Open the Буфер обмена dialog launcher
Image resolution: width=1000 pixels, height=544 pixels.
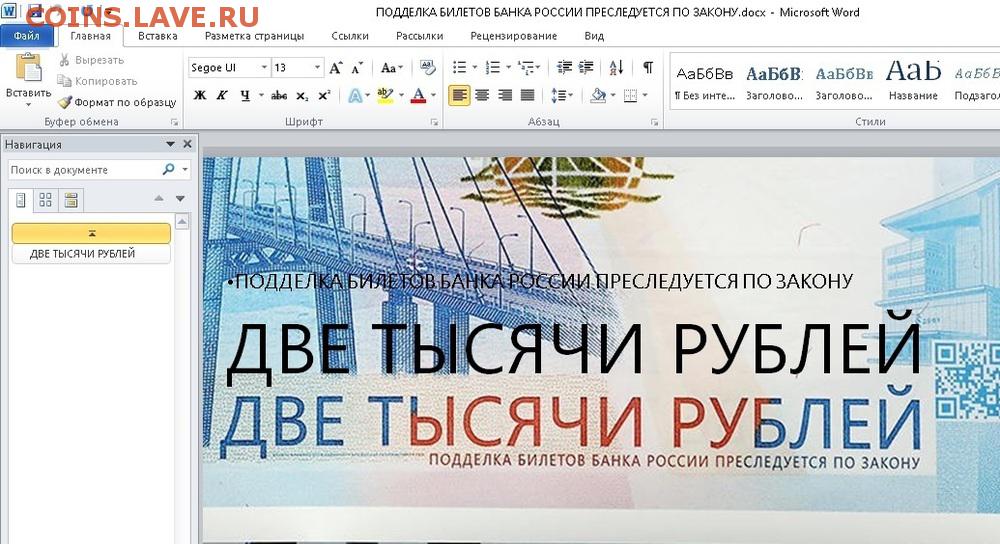click(174, 122)
